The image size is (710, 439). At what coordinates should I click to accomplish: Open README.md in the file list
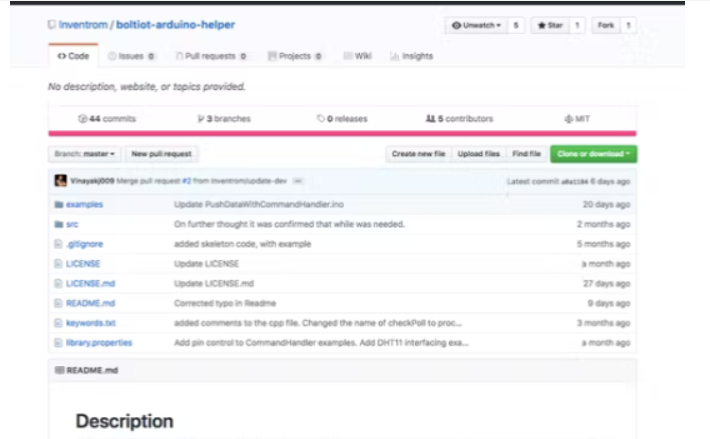tap(91, 303)
